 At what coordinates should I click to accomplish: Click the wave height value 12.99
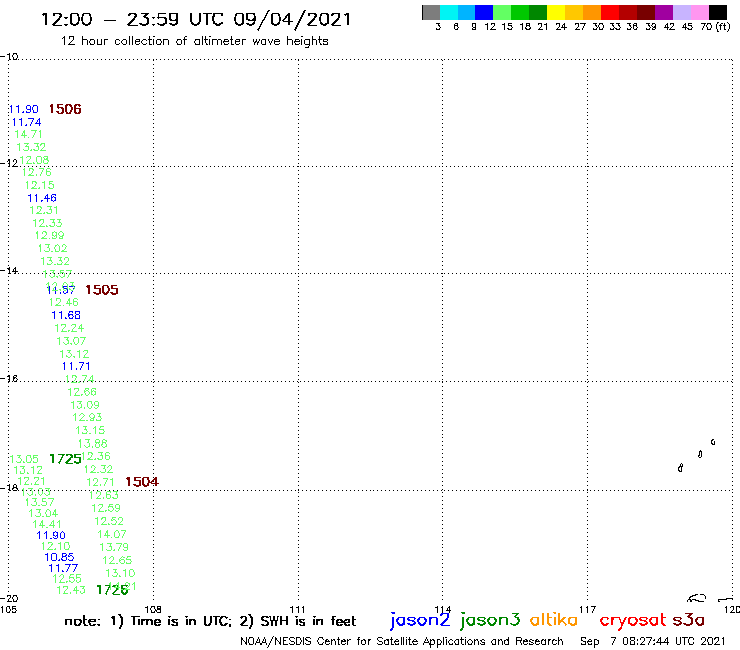(x=50, y=236)
